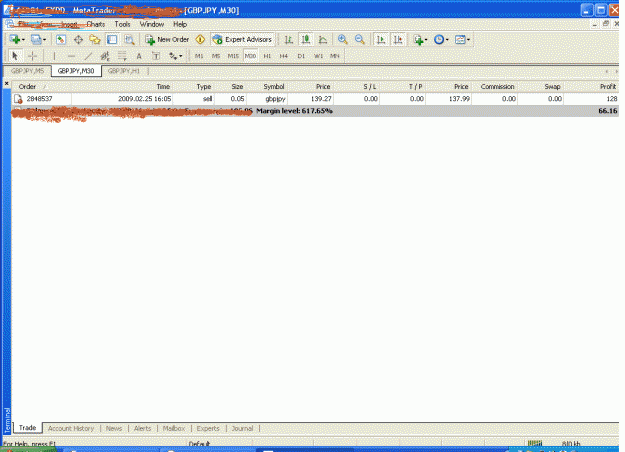Open the Help menu
Viewport: 625px width, 452px height.
(180, 24)
